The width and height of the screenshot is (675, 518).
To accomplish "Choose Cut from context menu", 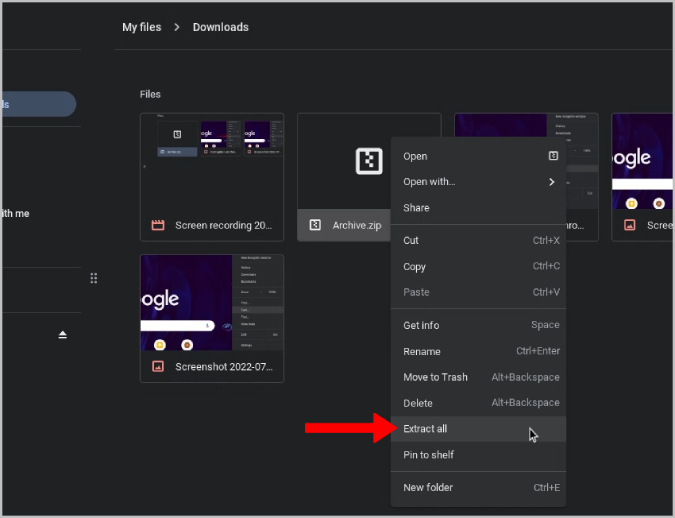I will (x=478, y=240).
